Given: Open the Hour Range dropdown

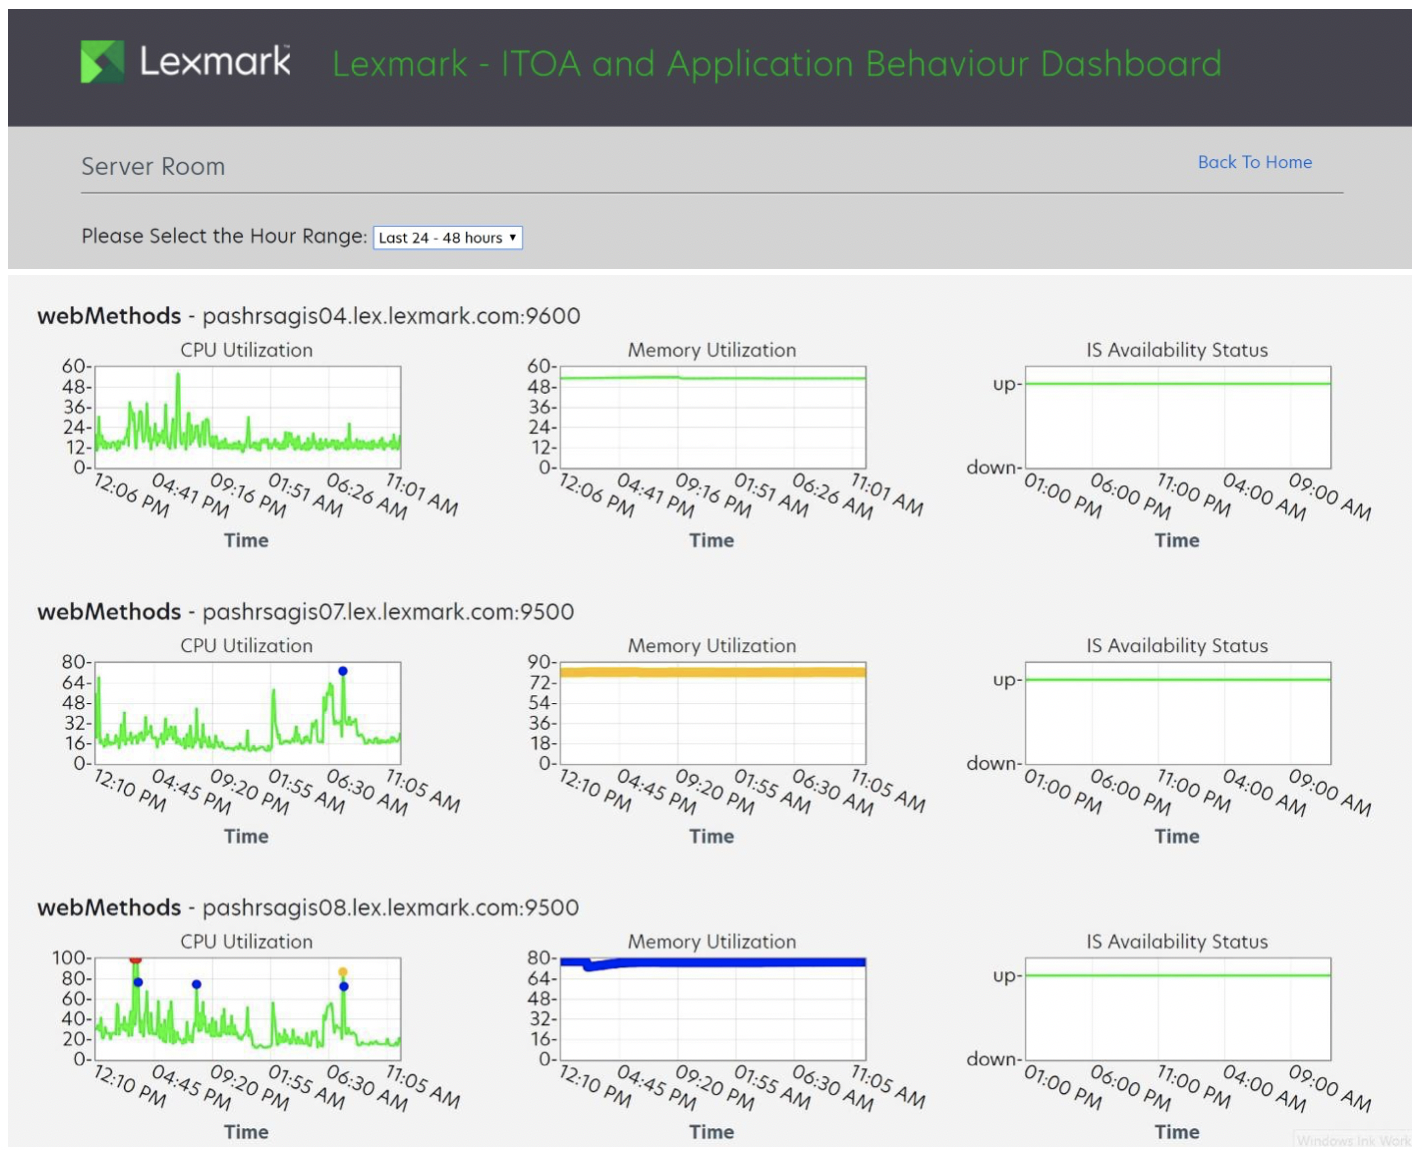Looking at the screenshot, I should point(447,238).
